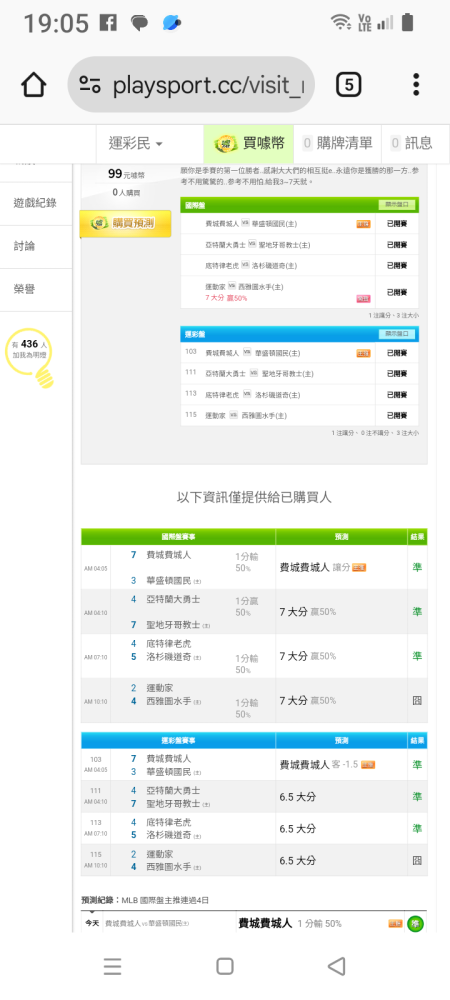Toggle 顯示盤口 in the blue 運彩盤 header
The height and width of the screenshot is (1000, 450).
click(397, 334)
